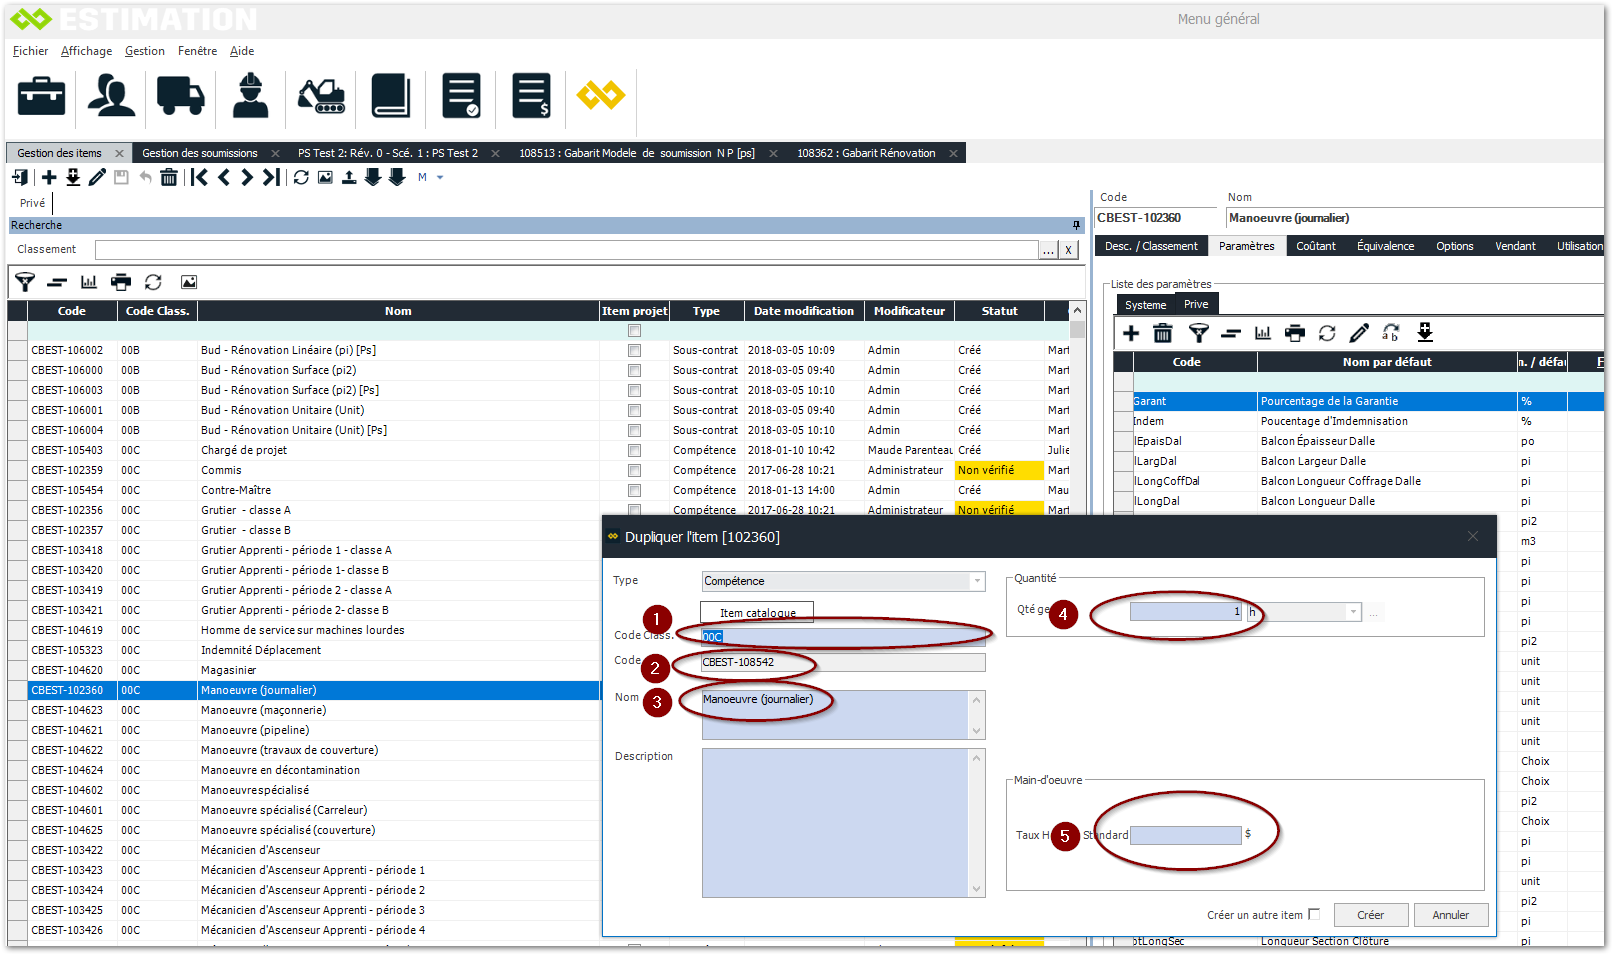The width and height of the screenshot is (1613, 955).
Task: Toggle Item projet checkbox for Commis row
Action: [634, 470]
